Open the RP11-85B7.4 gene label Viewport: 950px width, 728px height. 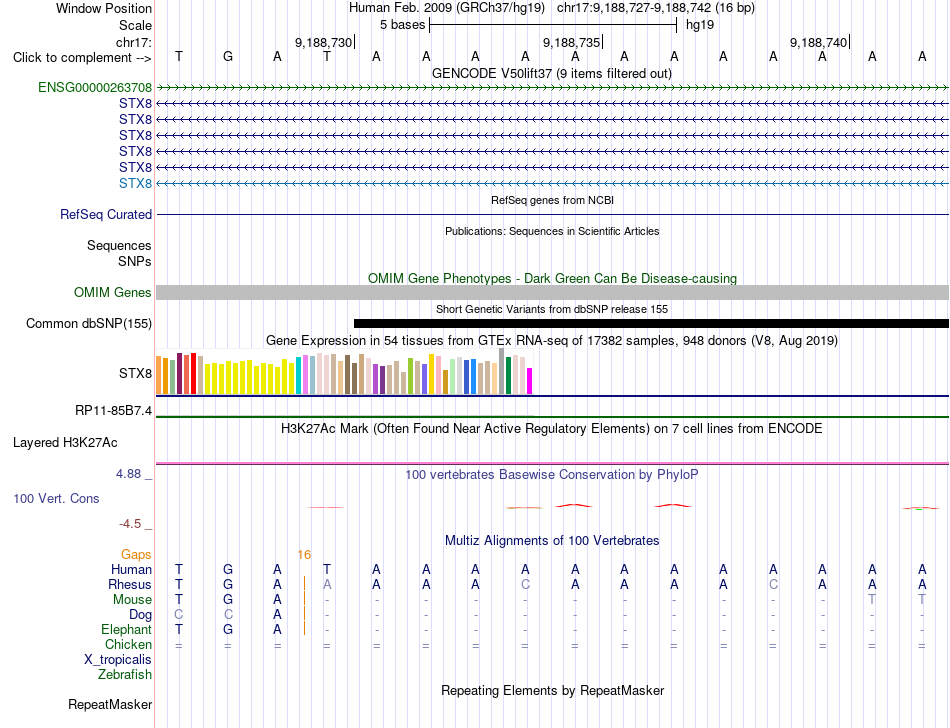coord(113,411)
